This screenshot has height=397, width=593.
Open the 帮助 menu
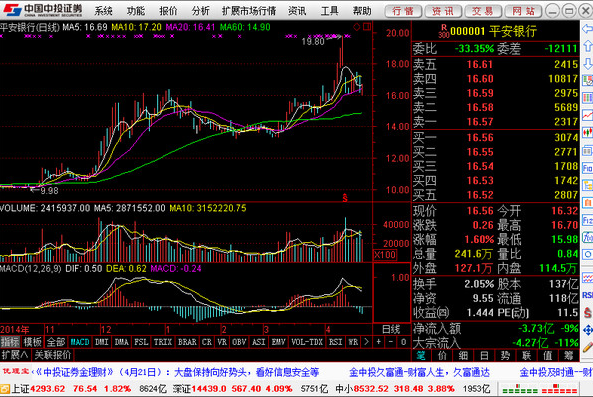tap(362, 11)
